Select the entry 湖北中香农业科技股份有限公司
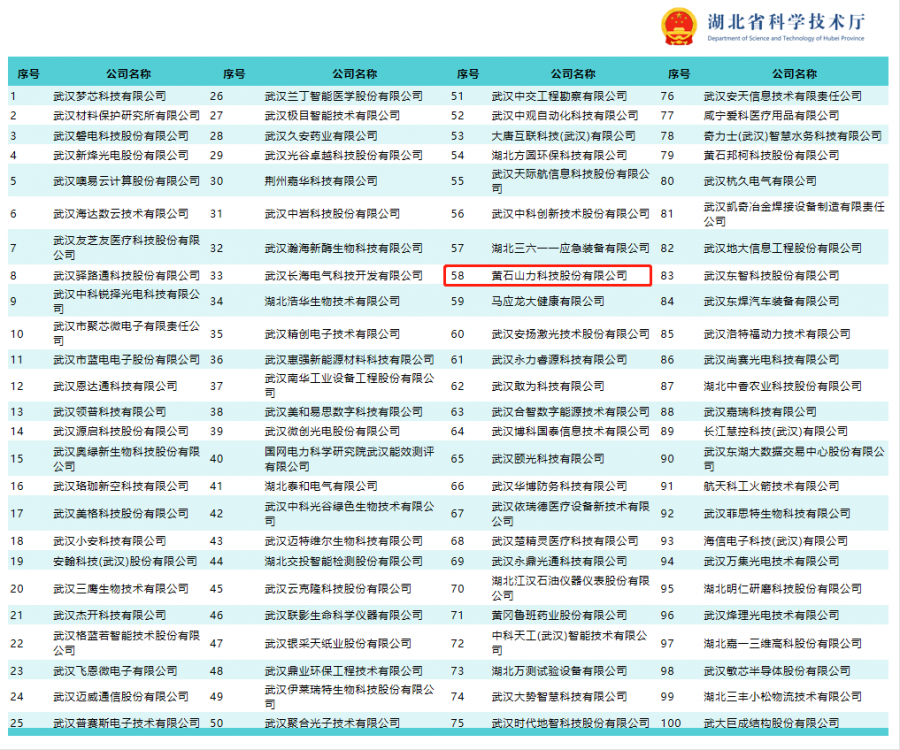This screenshot has width=900, height=750. pyautogui.click(x=783, y=386)
